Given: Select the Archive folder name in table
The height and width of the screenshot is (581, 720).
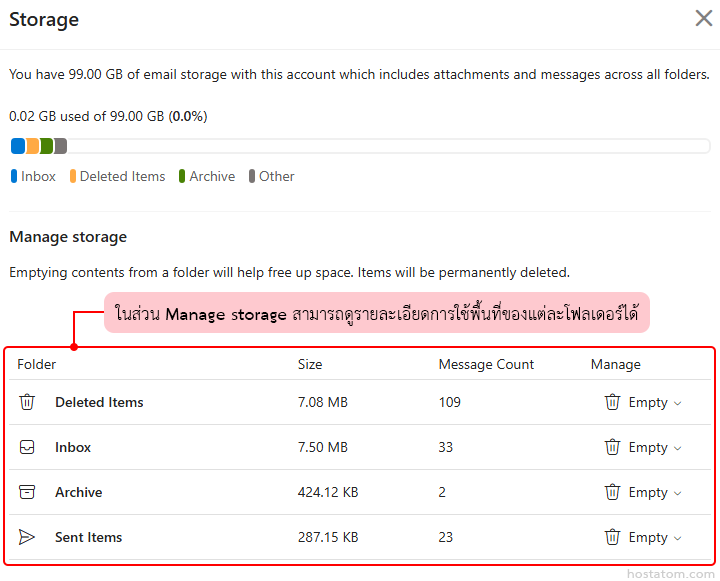Looking at the screenshot, I should coord(79,492).
